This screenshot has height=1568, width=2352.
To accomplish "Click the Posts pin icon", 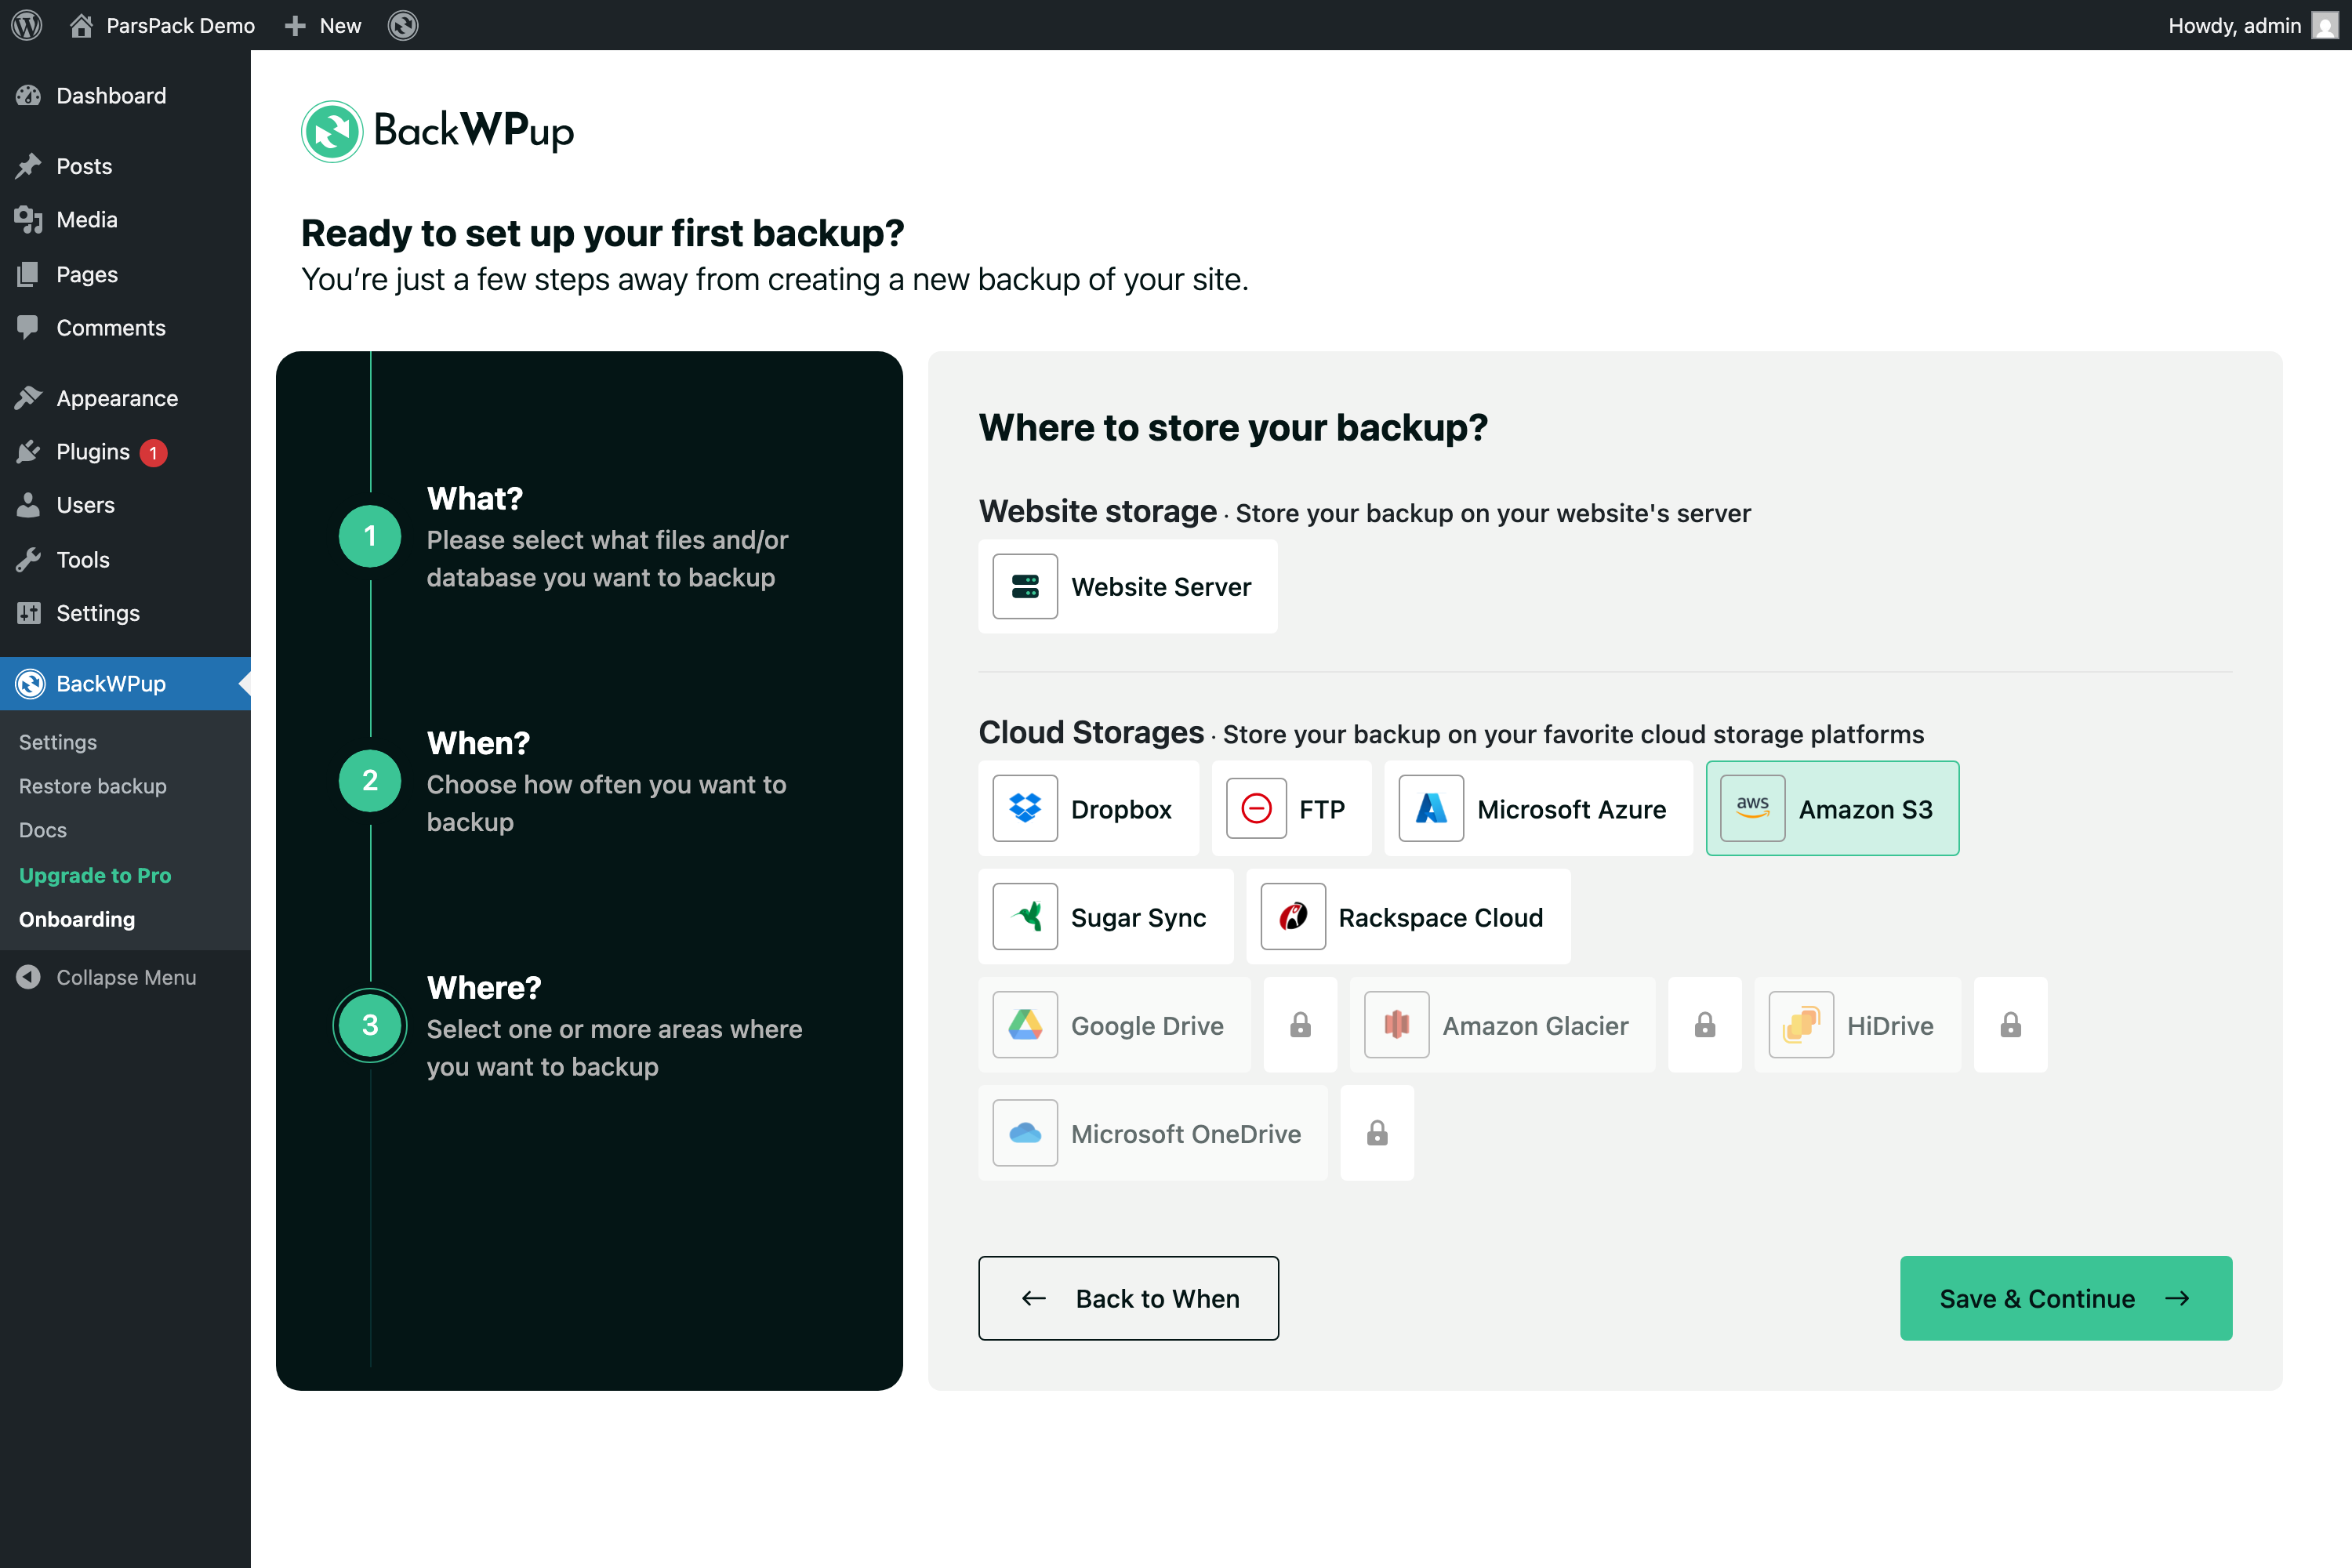I will [28, 166].
